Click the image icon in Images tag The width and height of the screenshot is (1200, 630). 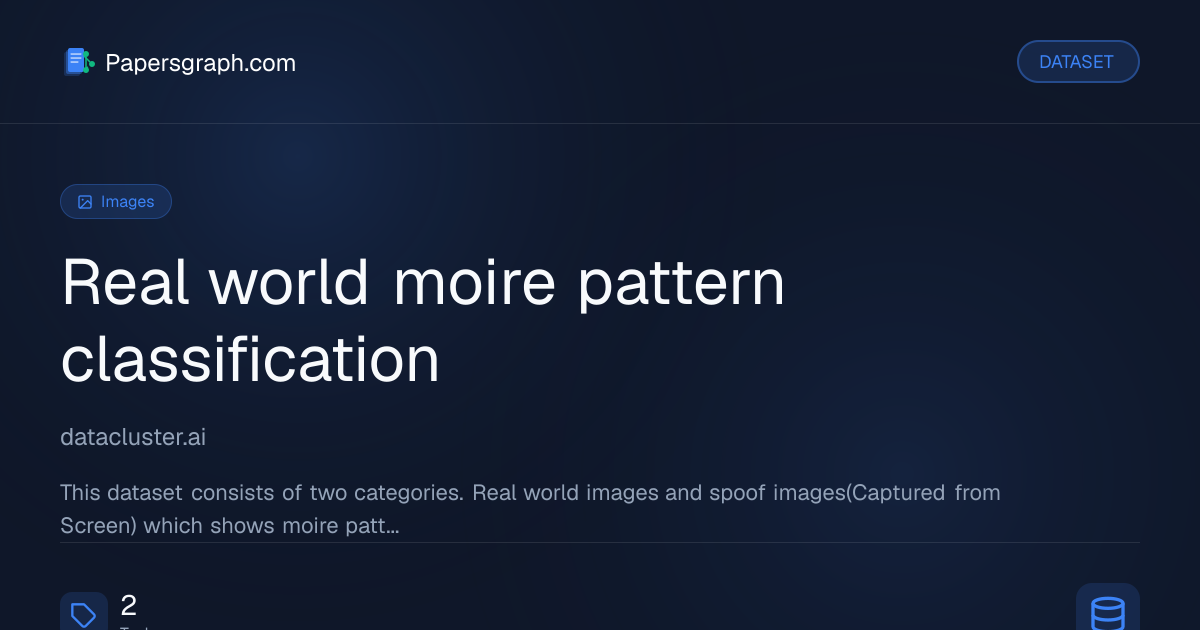(x=85, y=202)
